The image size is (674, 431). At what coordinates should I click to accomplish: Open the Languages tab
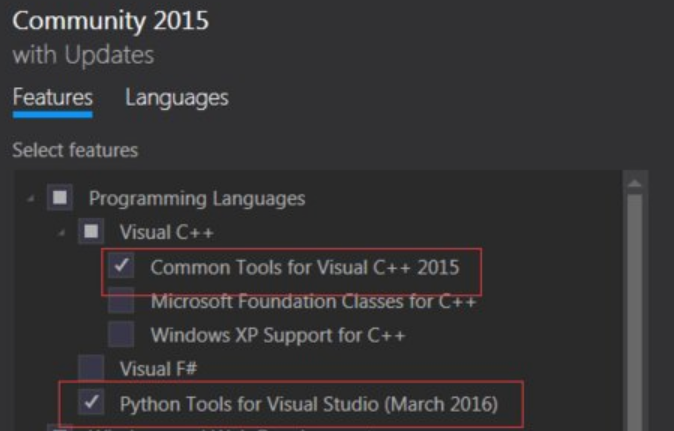click(176, 98)
